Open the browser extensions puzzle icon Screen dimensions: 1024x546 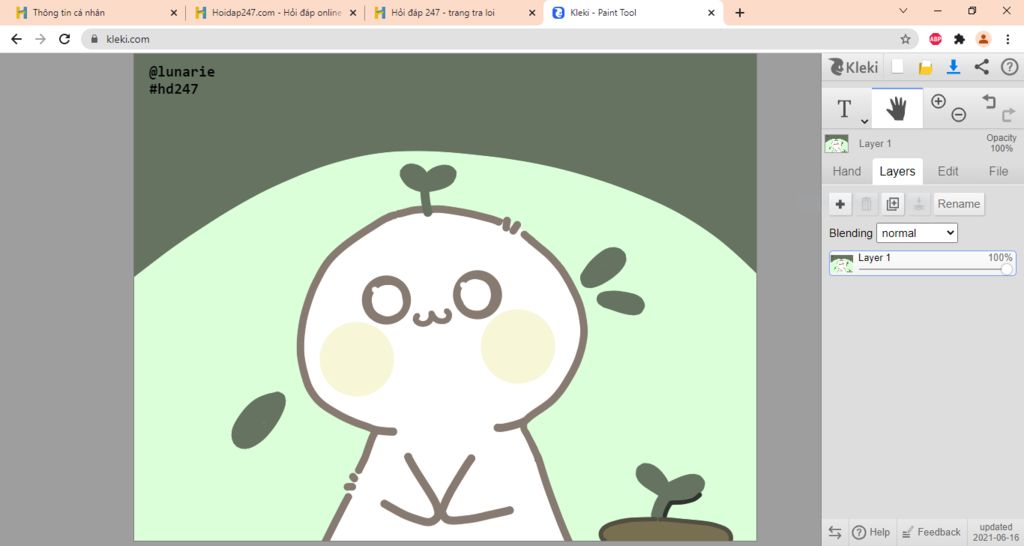(x=959, y=39)
